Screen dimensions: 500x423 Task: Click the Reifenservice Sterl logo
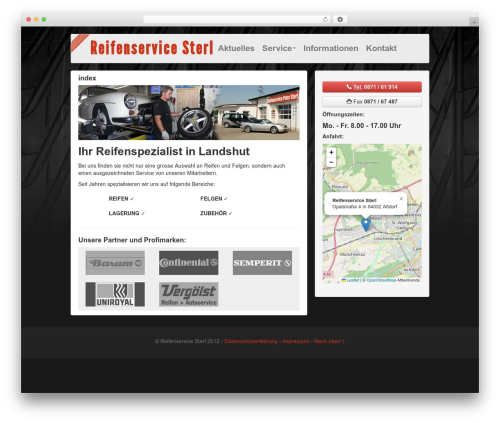[x=151, y=47]
